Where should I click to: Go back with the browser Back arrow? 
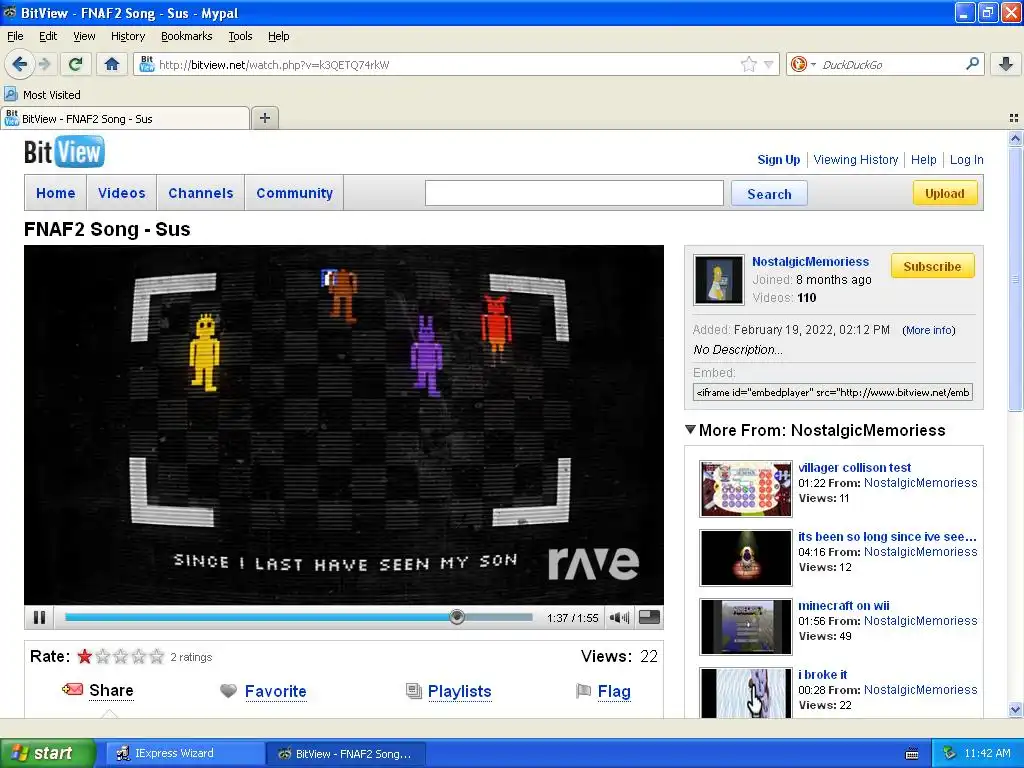click(19, 64)
